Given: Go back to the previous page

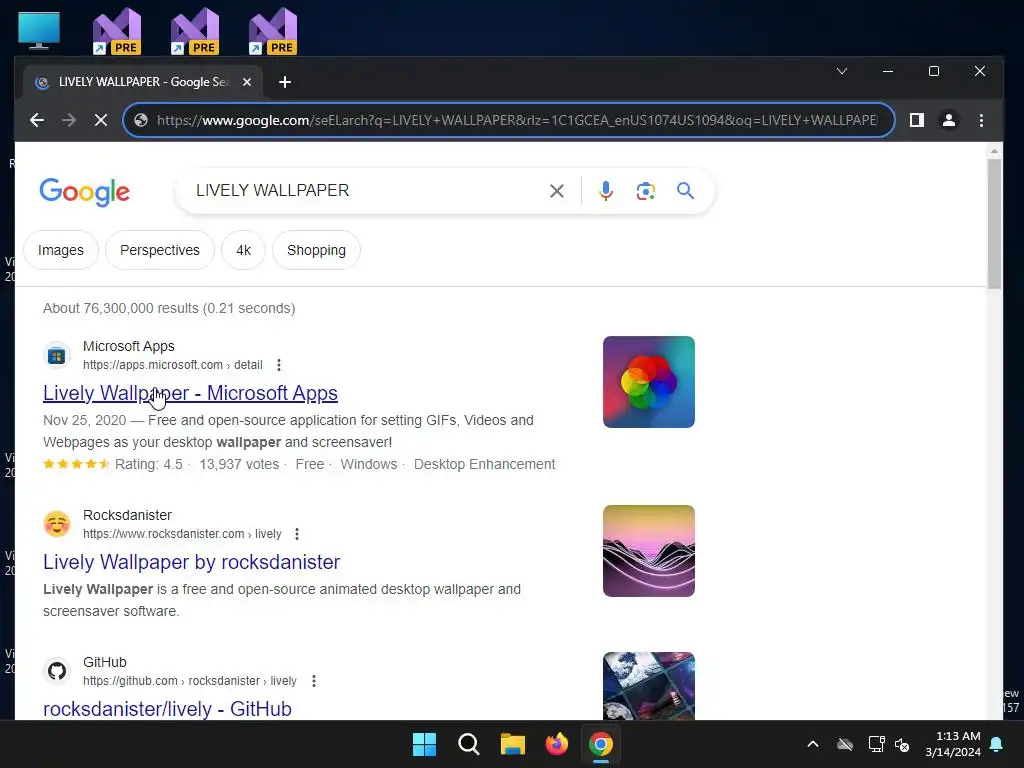Looking at the screenshot, I should pyautogui.click(x=37, y=120).
